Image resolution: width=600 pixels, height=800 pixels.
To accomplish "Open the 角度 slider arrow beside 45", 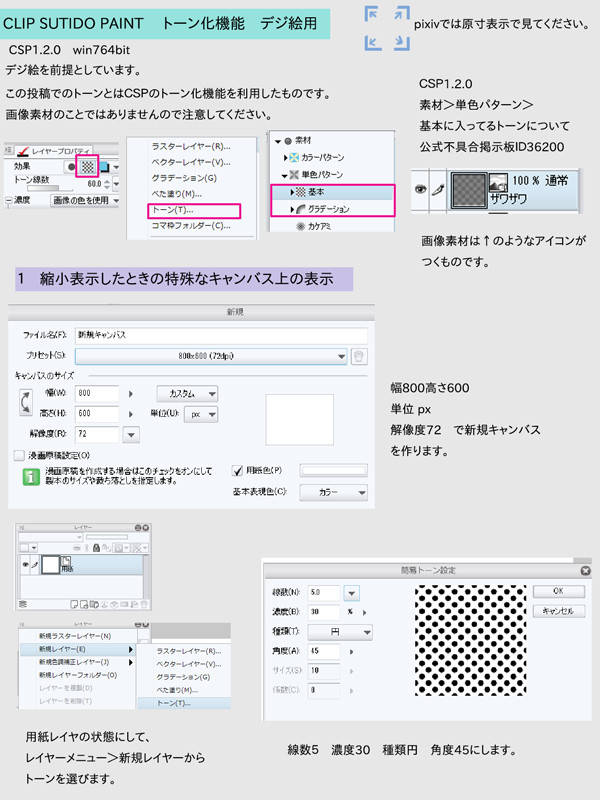I will (352, 652).
